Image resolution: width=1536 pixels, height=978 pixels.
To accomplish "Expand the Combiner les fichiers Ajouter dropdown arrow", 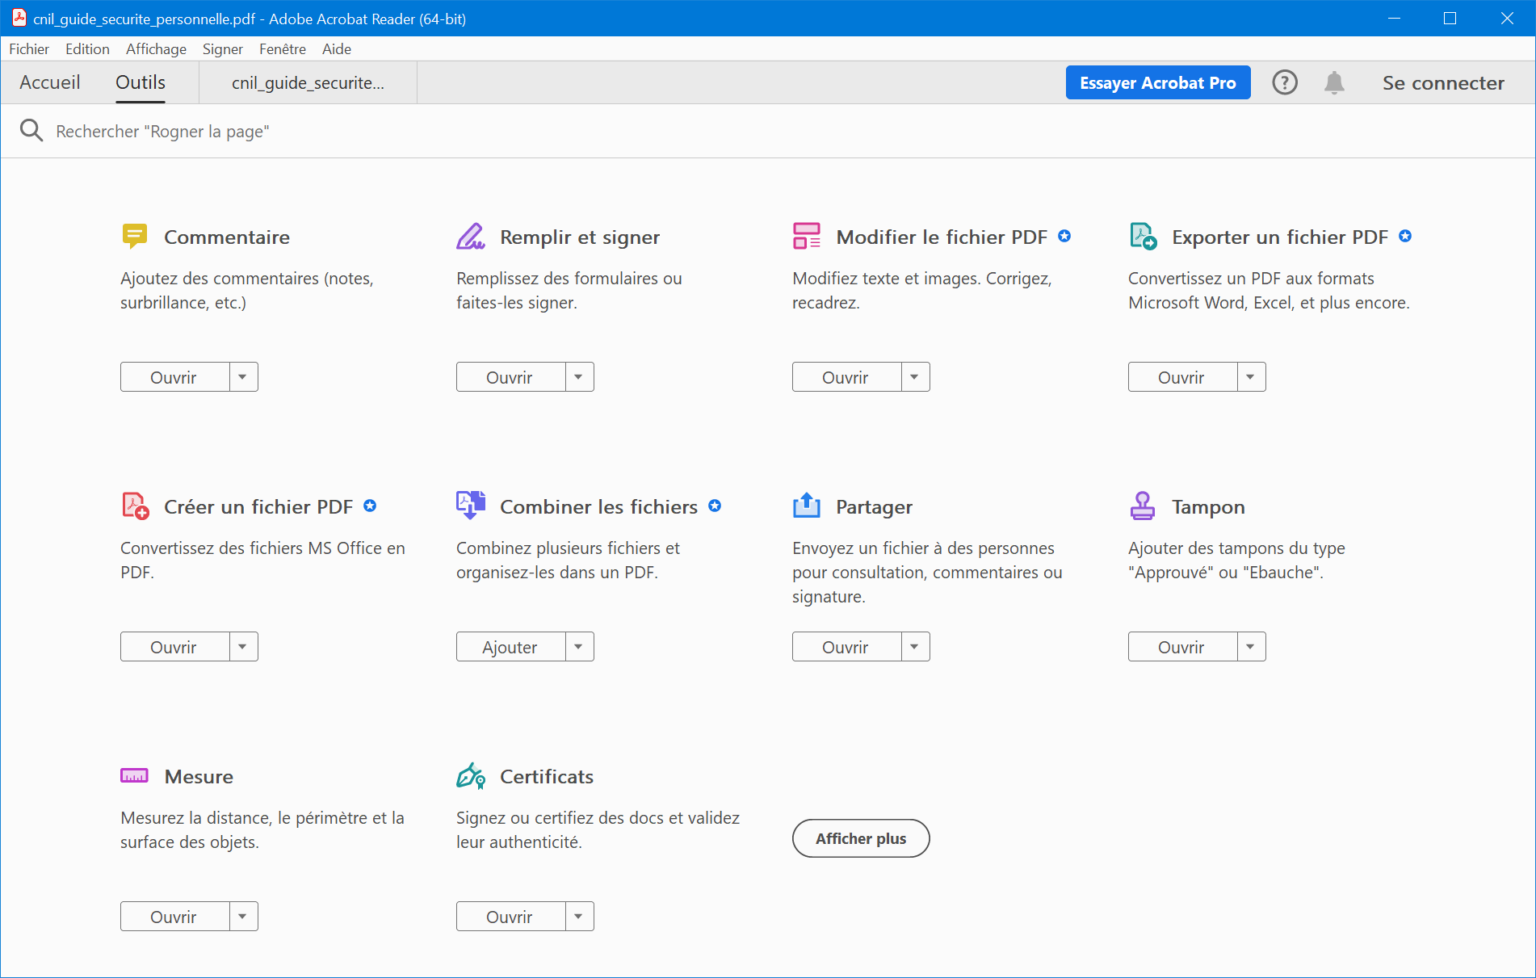I will [x=579, y=647].
